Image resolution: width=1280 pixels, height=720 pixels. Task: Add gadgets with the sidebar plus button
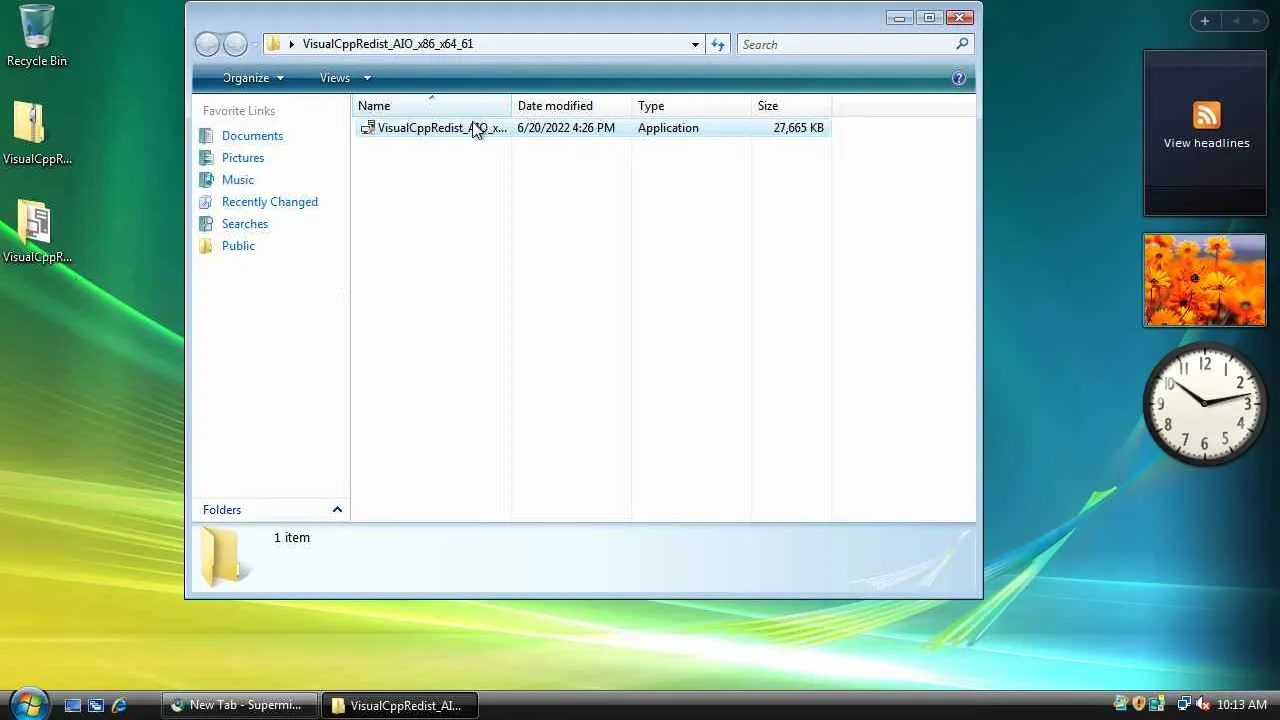[1205, 21]
